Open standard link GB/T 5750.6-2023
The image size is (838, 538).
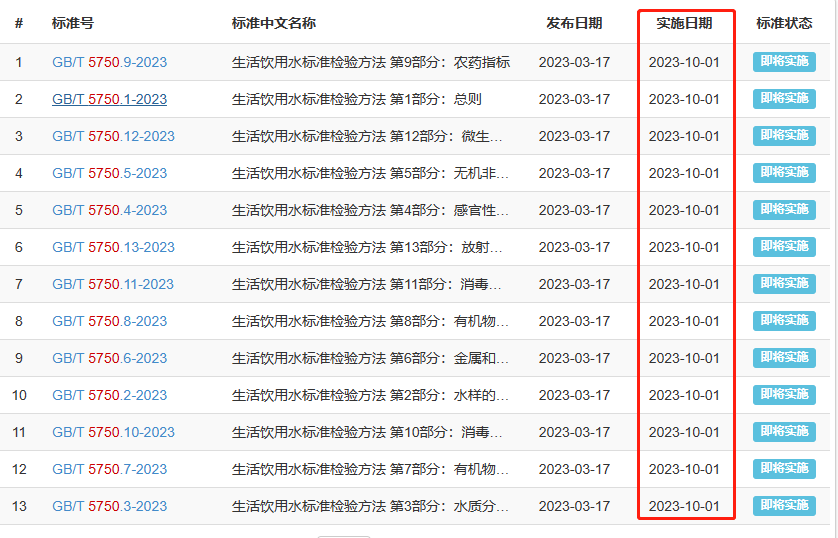coord(110,358)
